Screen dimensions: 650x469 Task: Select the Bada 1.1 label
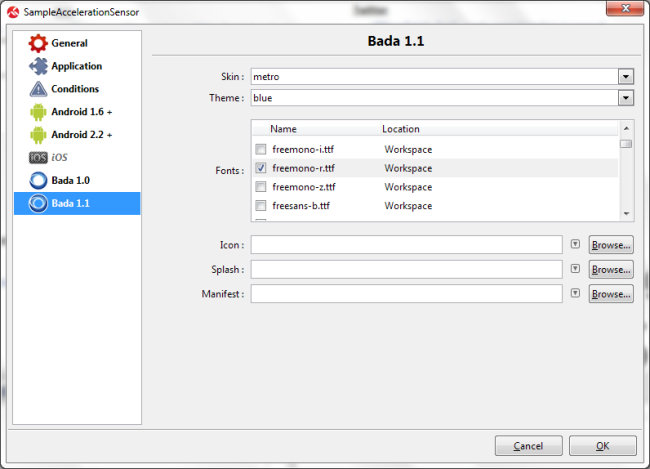(70, 203)
